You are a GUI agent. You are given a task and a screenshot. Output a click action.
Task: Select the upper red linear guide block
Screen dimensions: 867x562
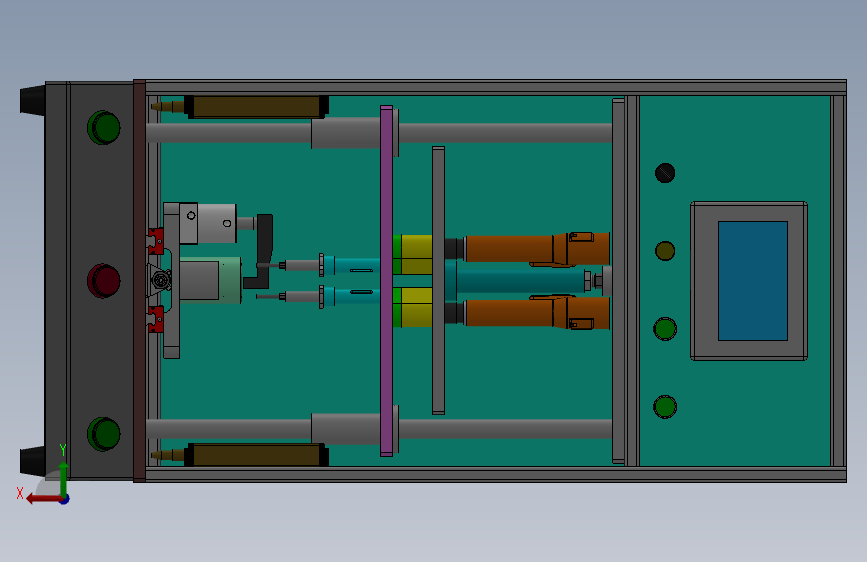(155, 241)
